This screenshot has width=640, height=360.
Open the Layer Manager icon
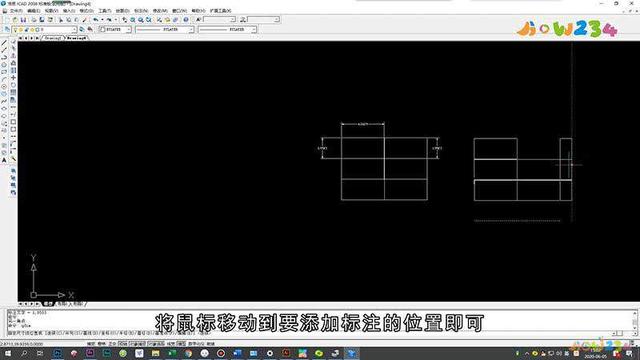(7, 30)
